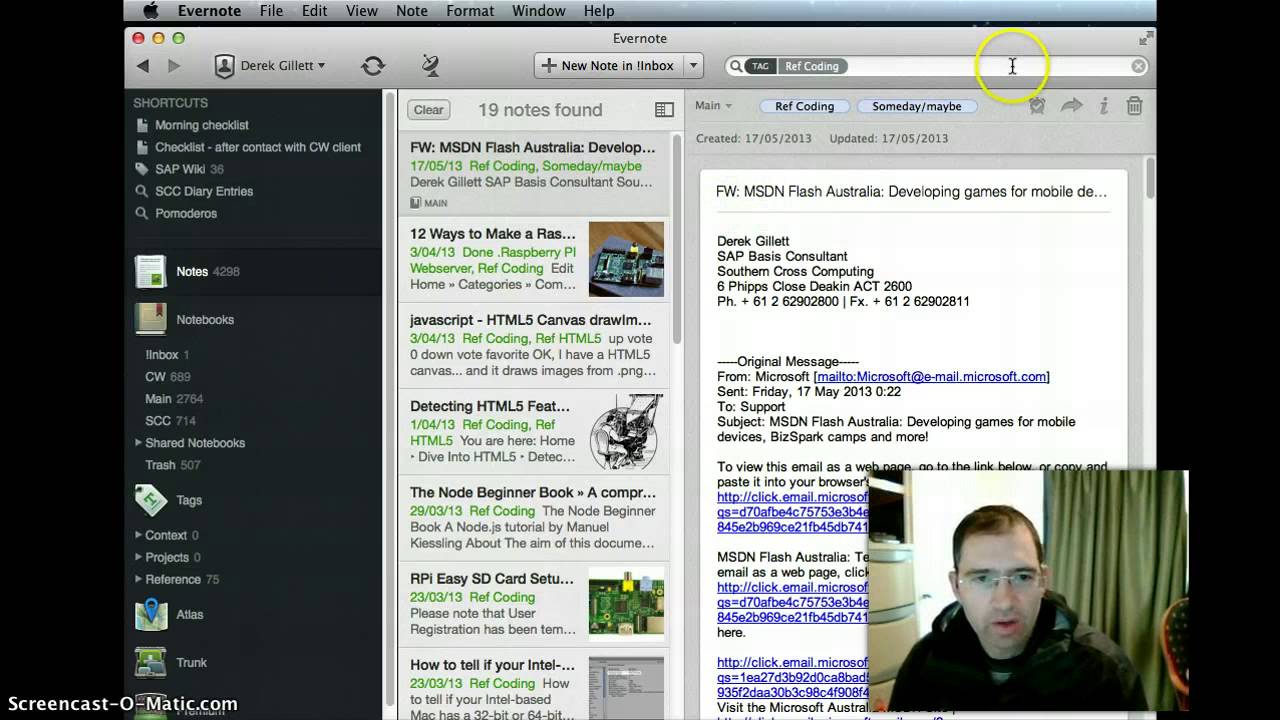
Task: Change note list view options icon
Action: coord(664,110)
